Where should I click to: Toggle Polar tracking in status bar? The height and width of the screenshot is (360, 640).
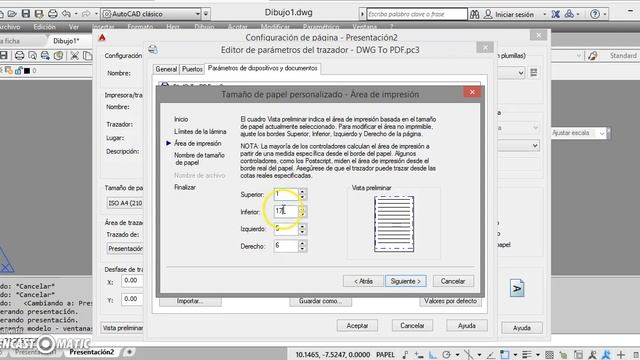pos(447,355)
